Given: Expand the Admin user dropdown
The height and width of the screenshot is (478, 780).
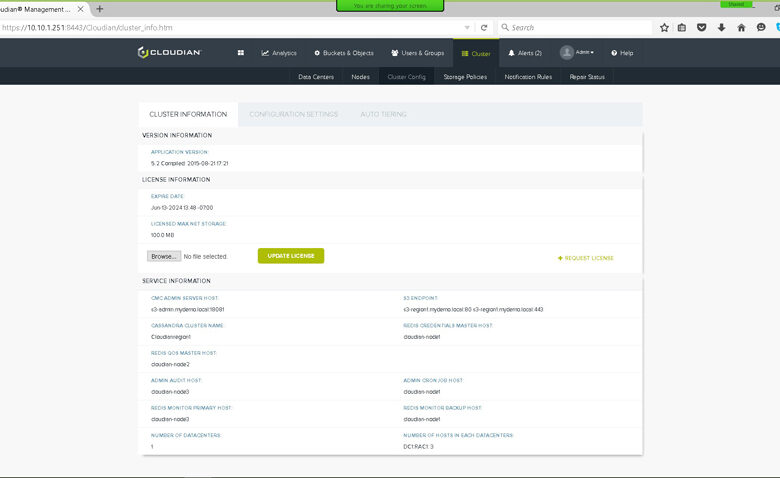Looking at the screenshot, I should pos(577,52).
